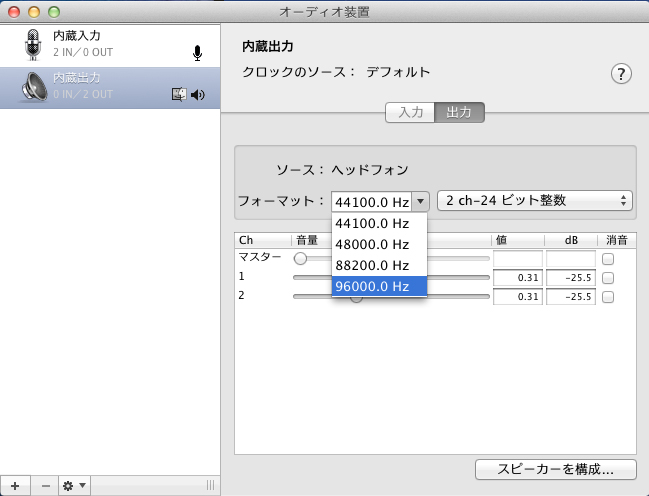Toggle mute checkbox for channel 2
Image resolution: width=649 pixels, height=496 pixels.
click(x=608, y=297)
